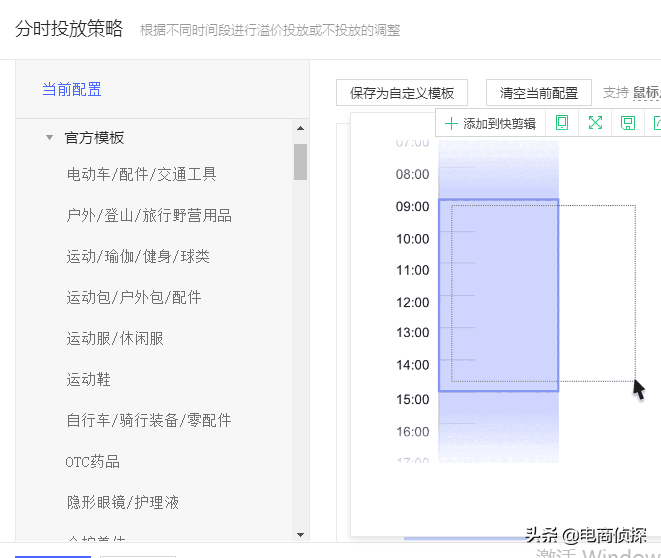This screenshot has height=558, width=661.
Task: Click 清空当前配置 button
Action: [x=539, y=93]
